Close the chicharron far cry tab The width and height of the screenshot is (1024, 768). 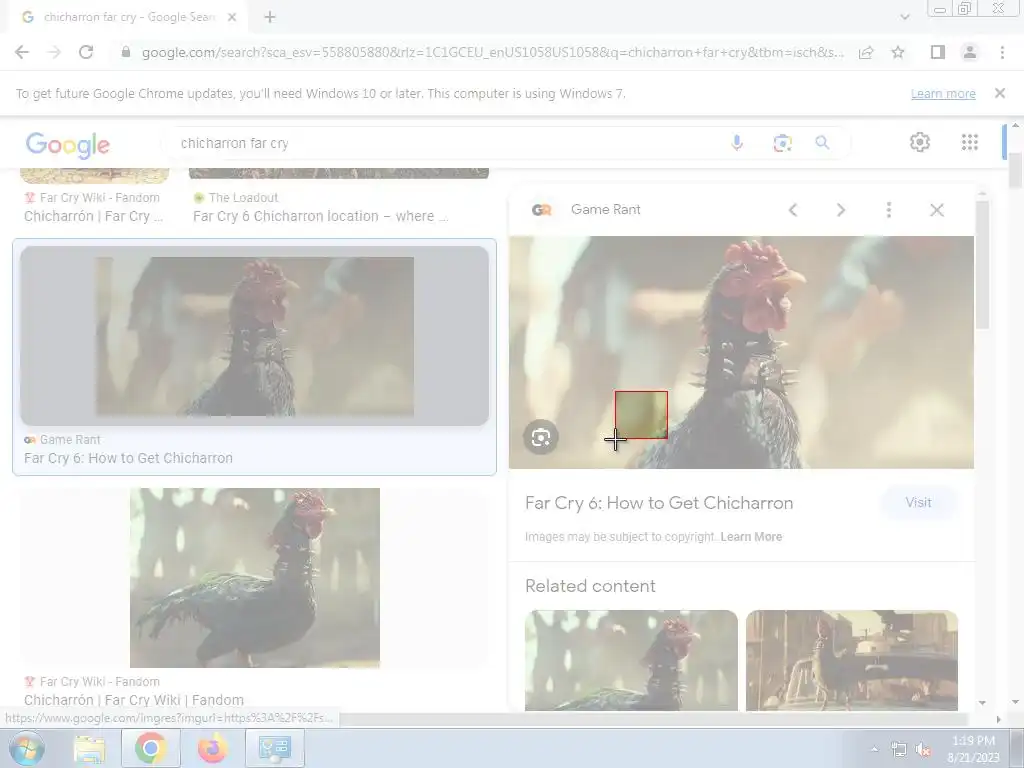tap(232, 18)
